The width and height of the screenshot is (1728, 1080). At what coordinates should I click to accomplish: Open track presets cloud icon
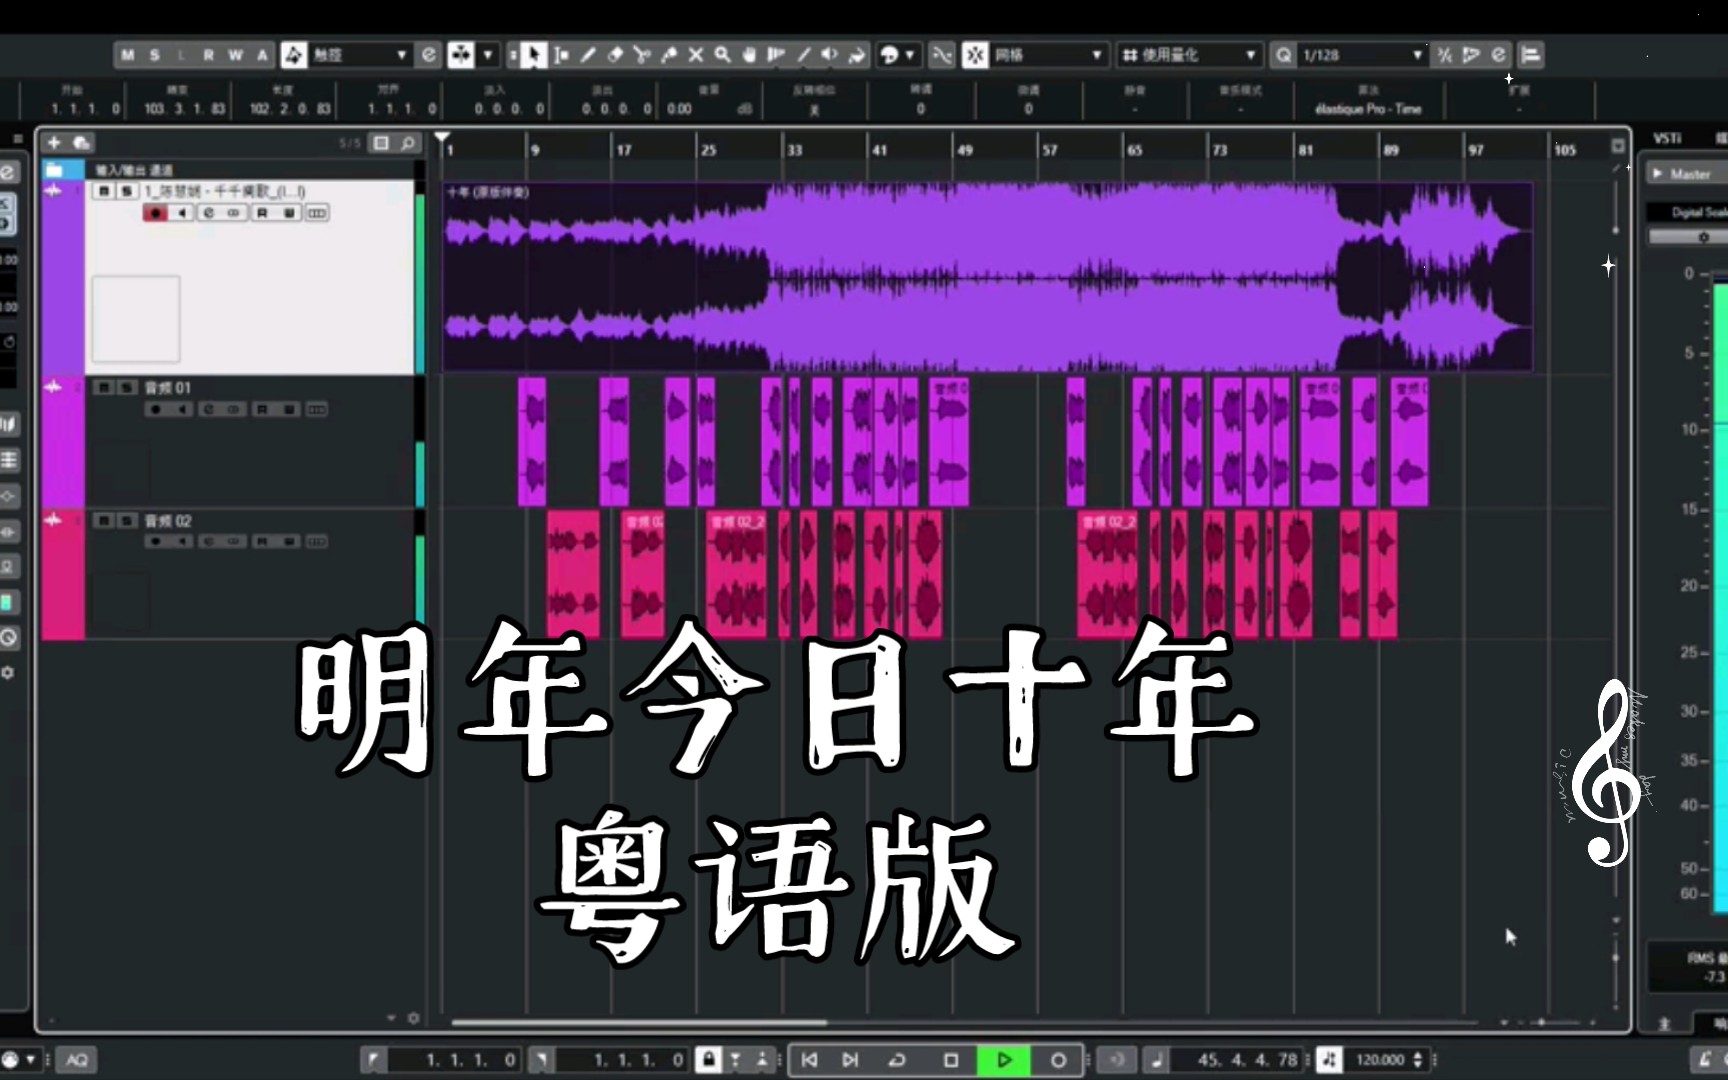(82, 143)
